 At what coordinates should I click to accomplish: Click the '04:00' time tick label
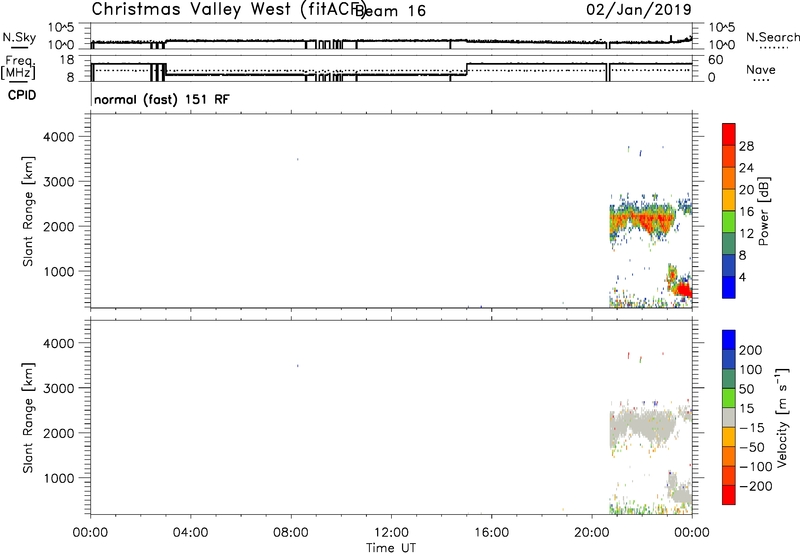(x=190, y=533)
